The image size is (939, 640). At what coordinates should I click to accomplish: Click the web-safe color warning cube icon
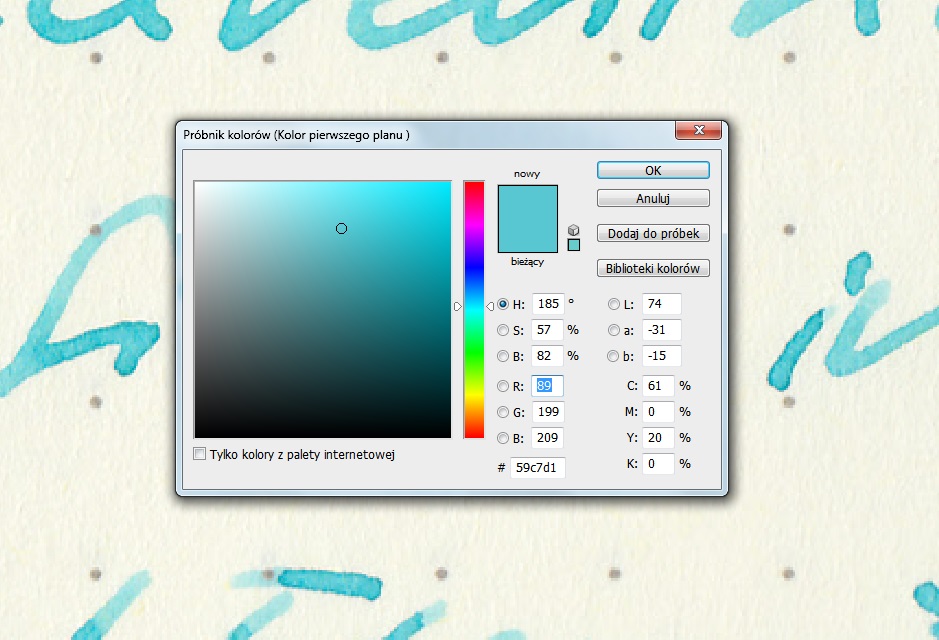tap(573, 229)
